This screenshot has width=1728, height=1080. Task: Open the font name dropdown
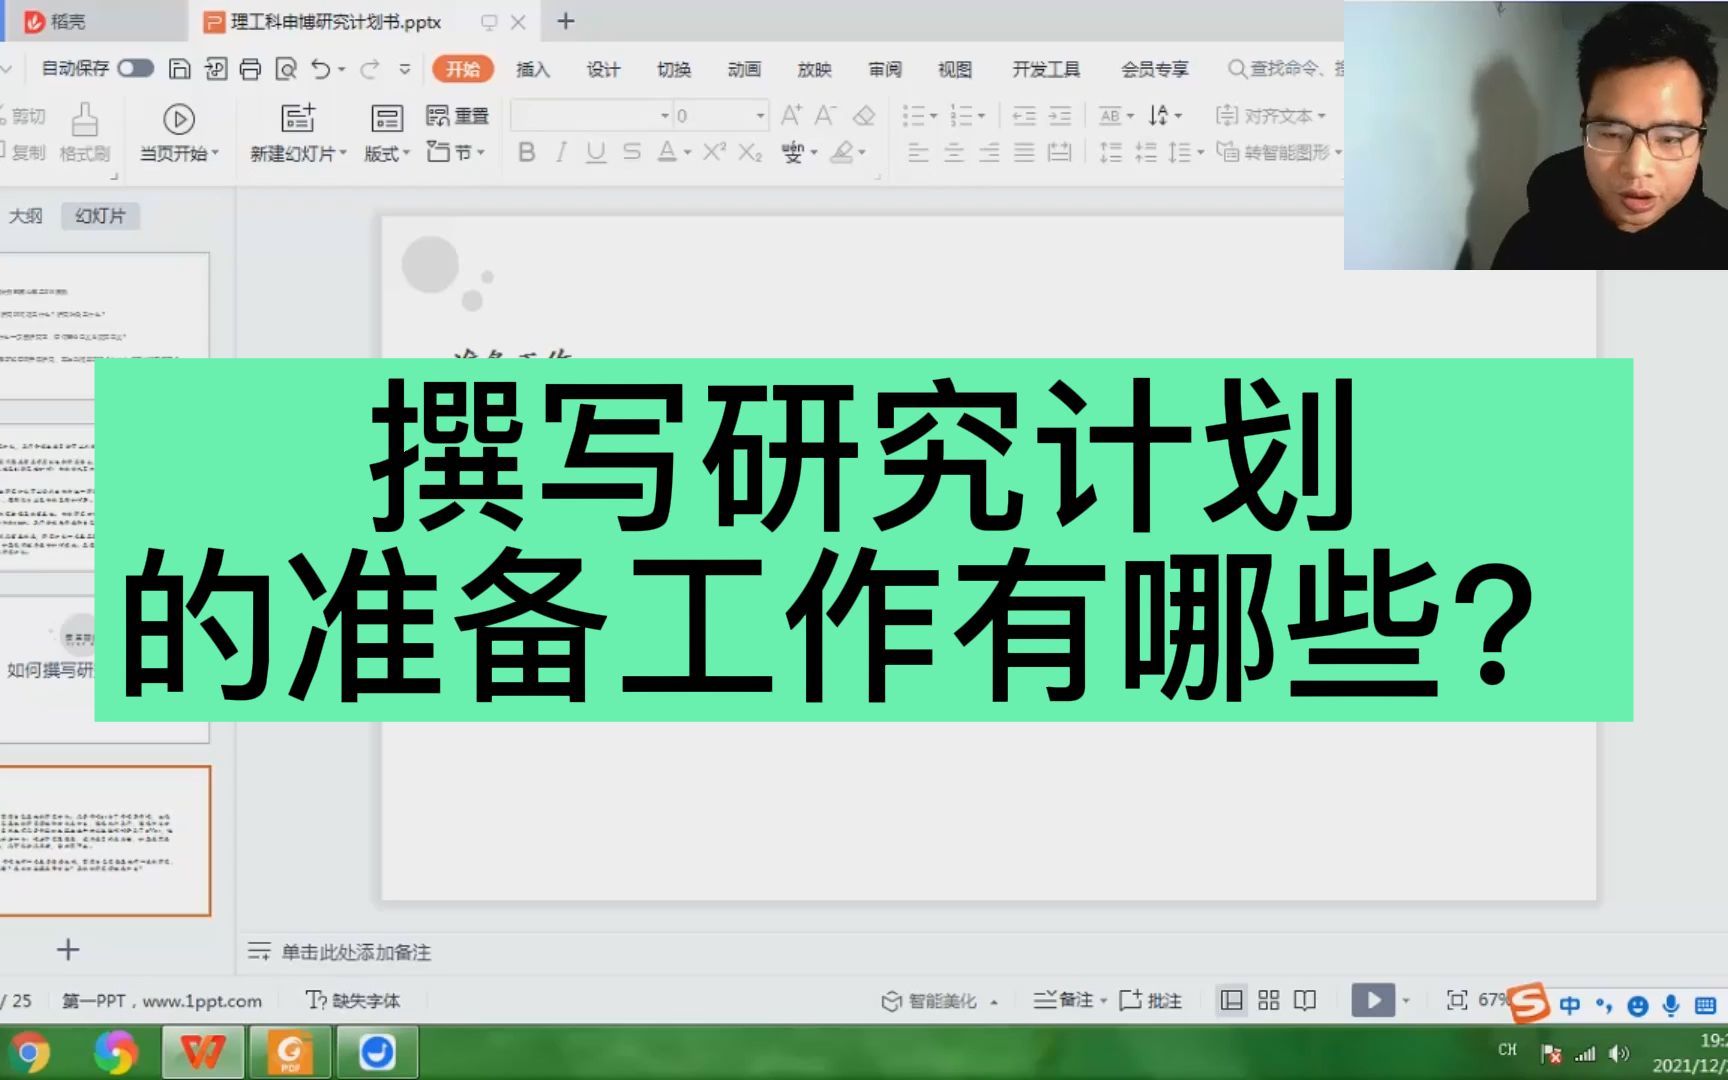(x=590, y=115)
